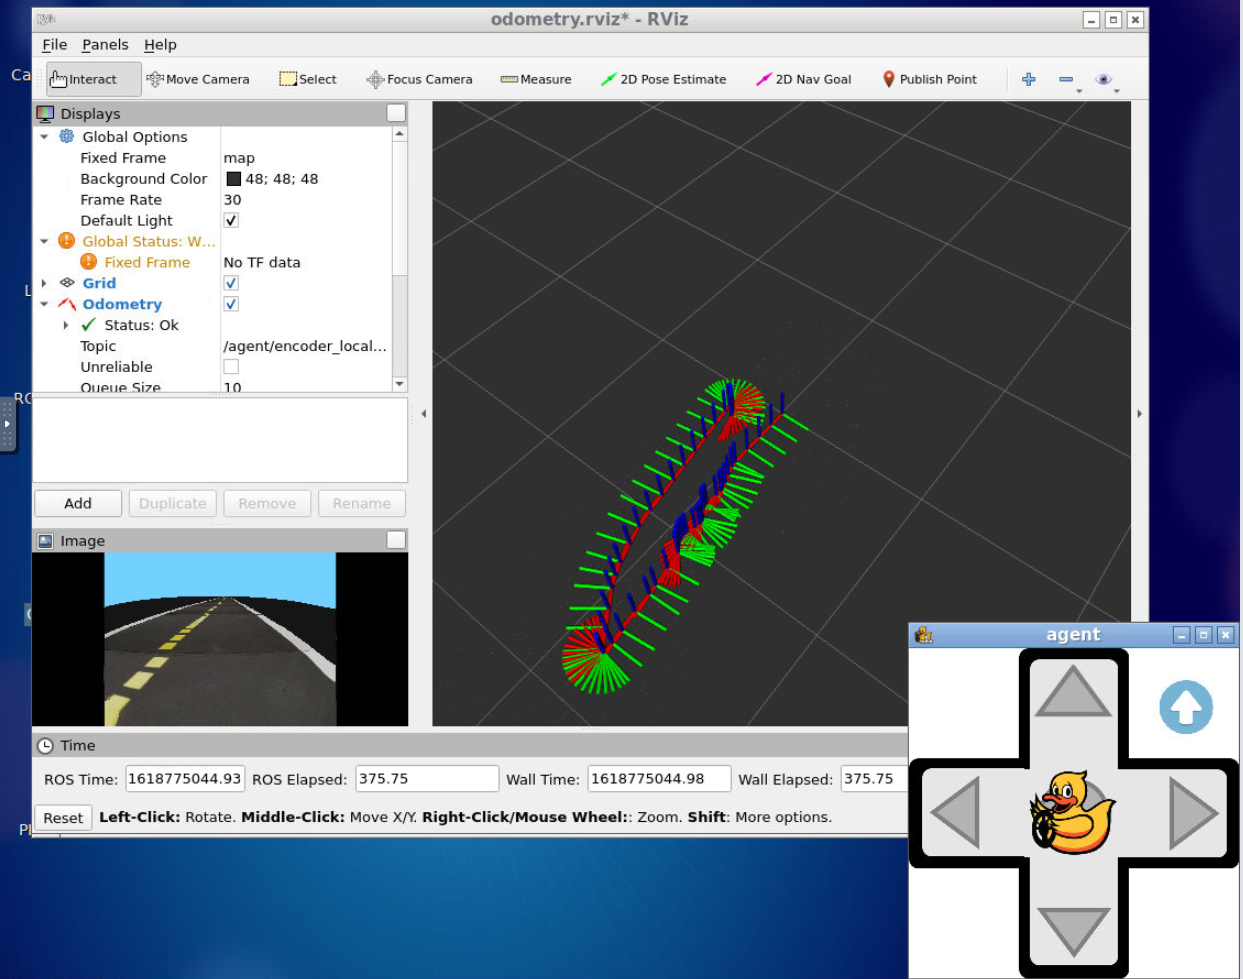Screen dimensions: 1243x979
Task: Click the Publish Point tool
Action: pos(929,79)
